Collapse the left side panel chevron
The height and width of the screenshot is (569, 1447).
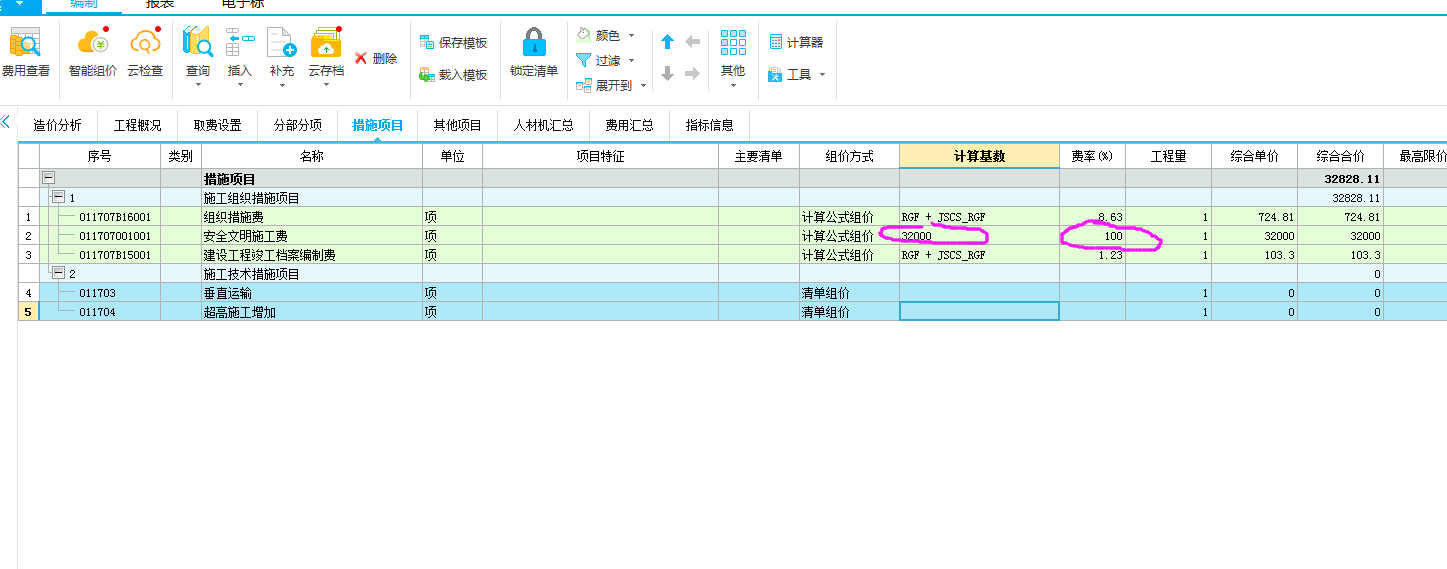pyautogui.click(x=5, y=121)
